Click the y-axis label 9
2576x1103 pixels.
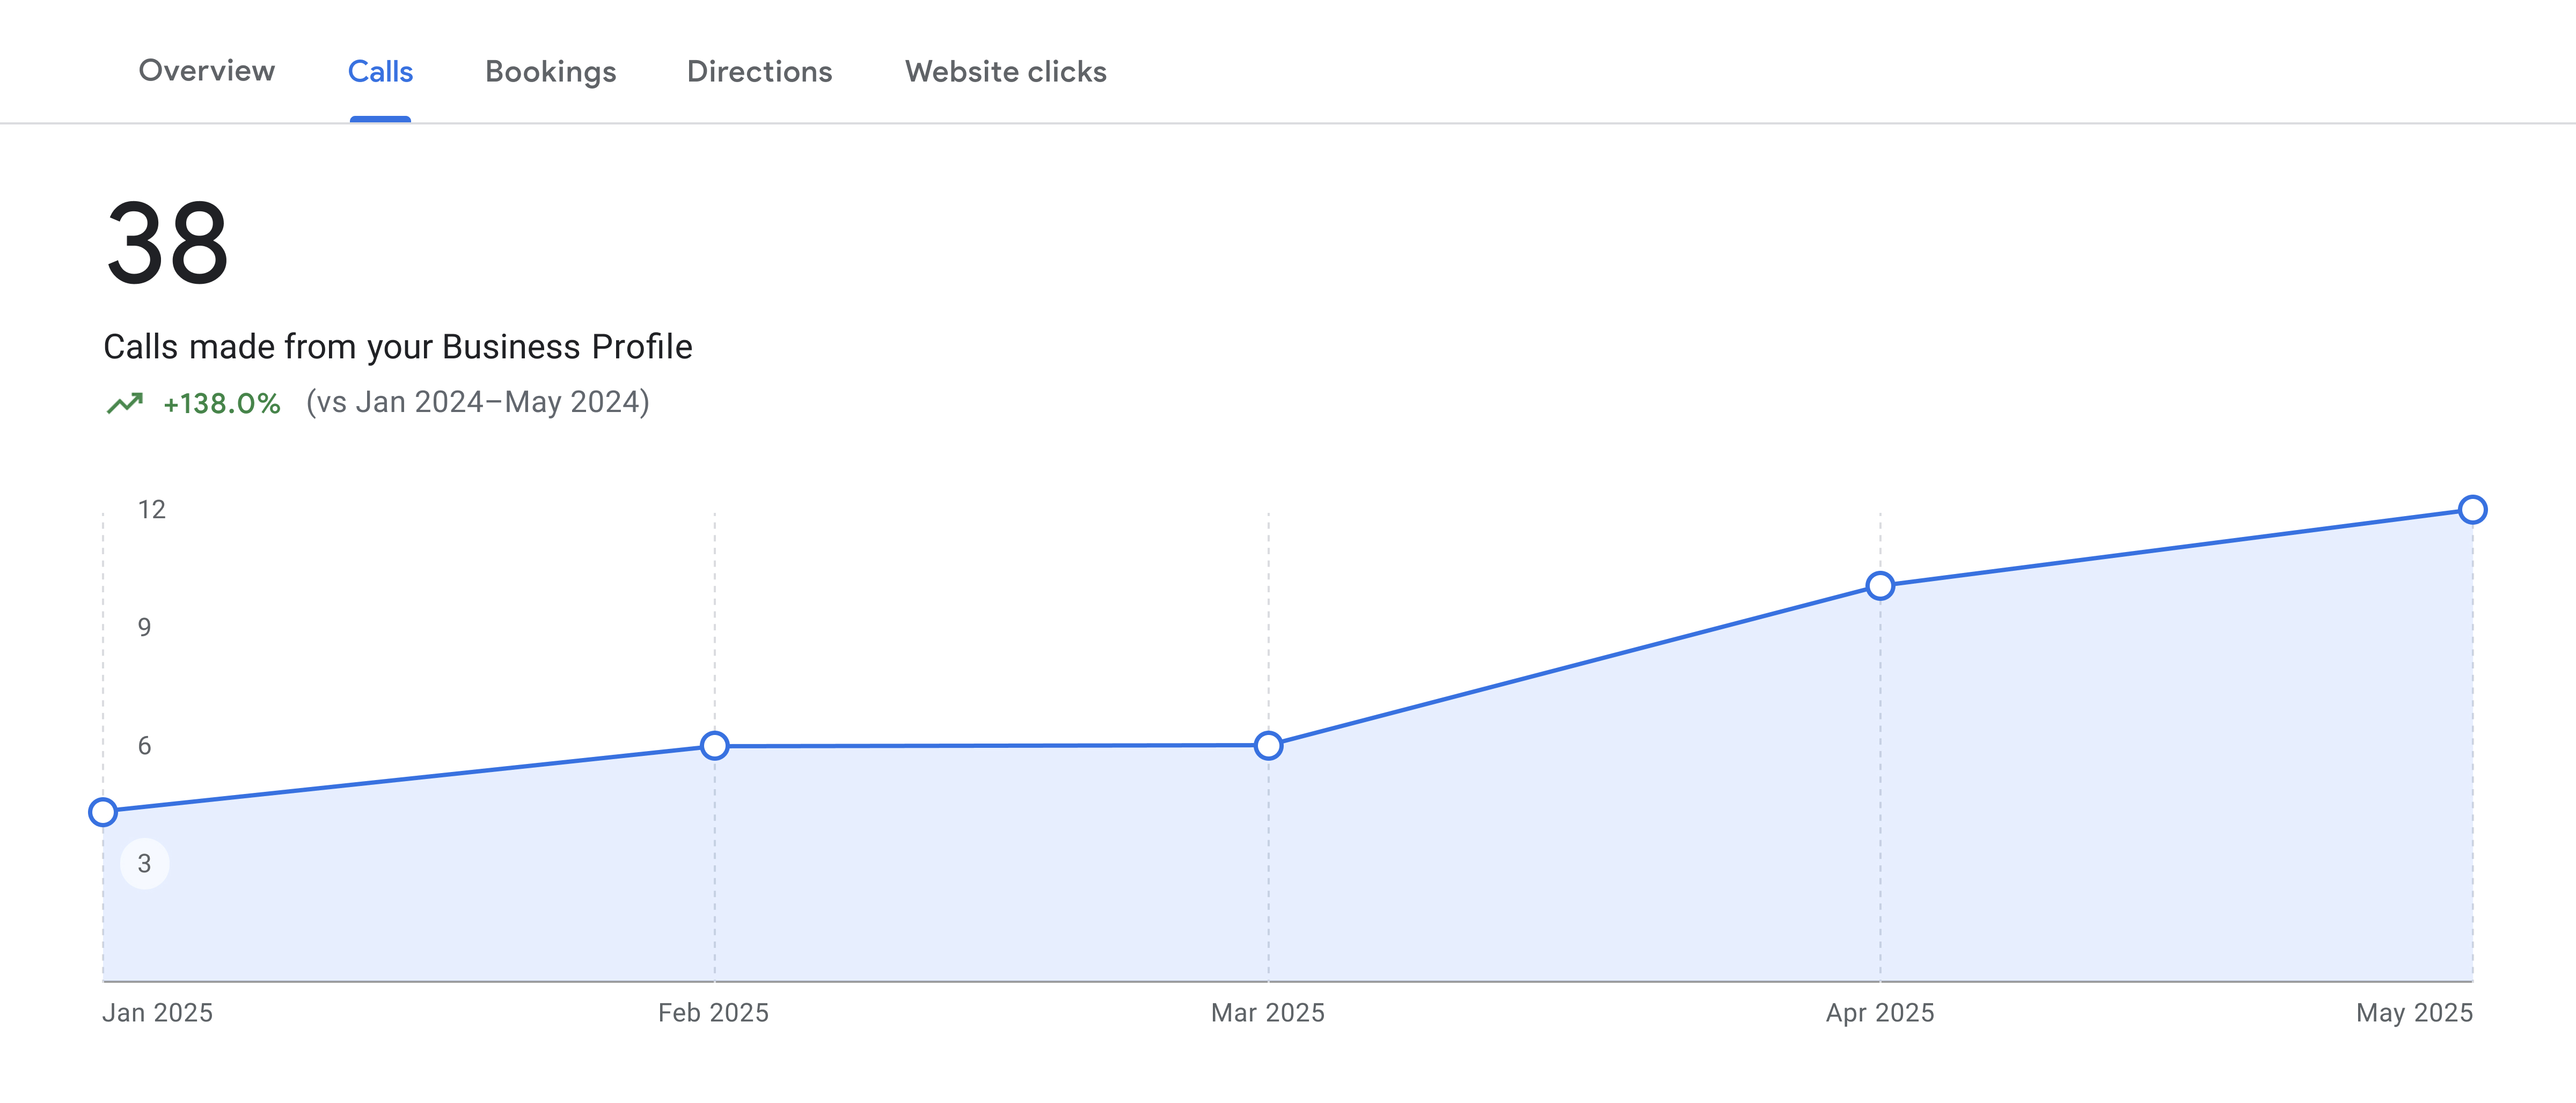(145, 627)
